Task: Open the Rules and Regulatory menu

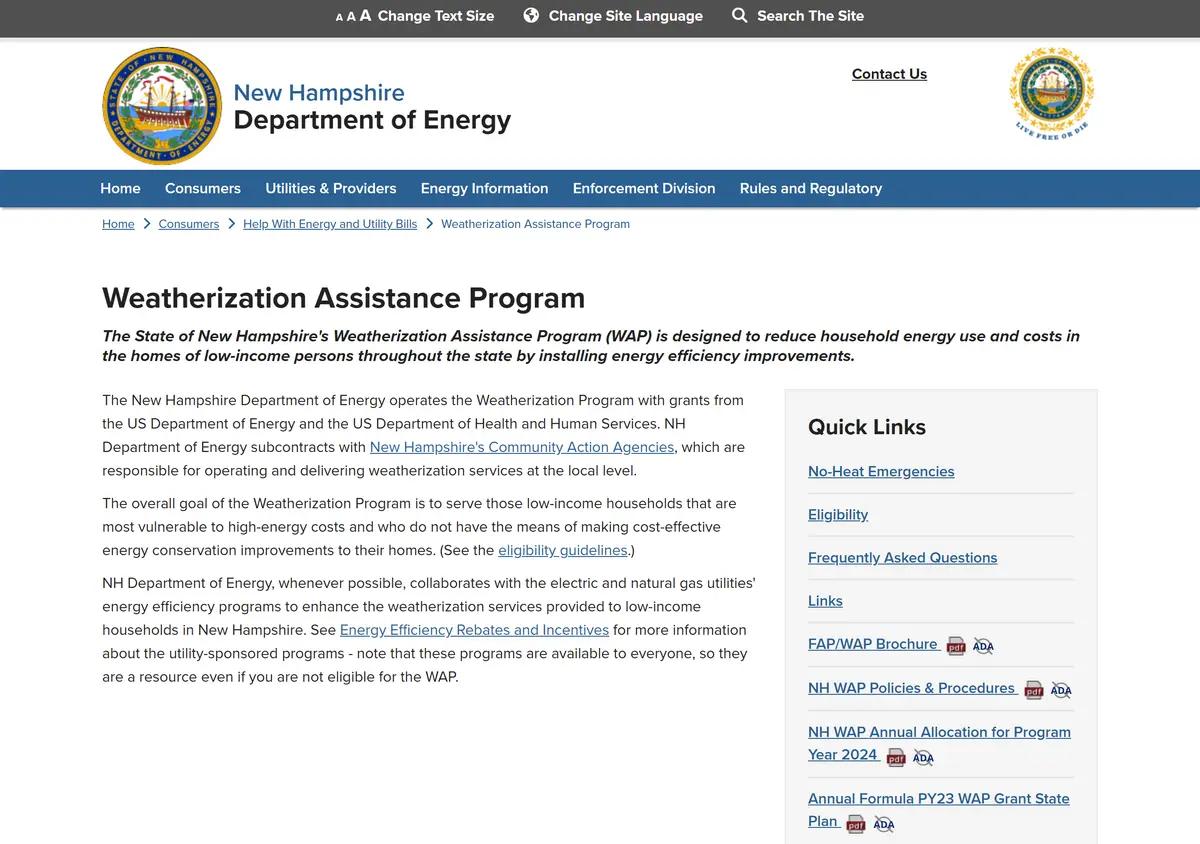Action: [x=811, y=188]
